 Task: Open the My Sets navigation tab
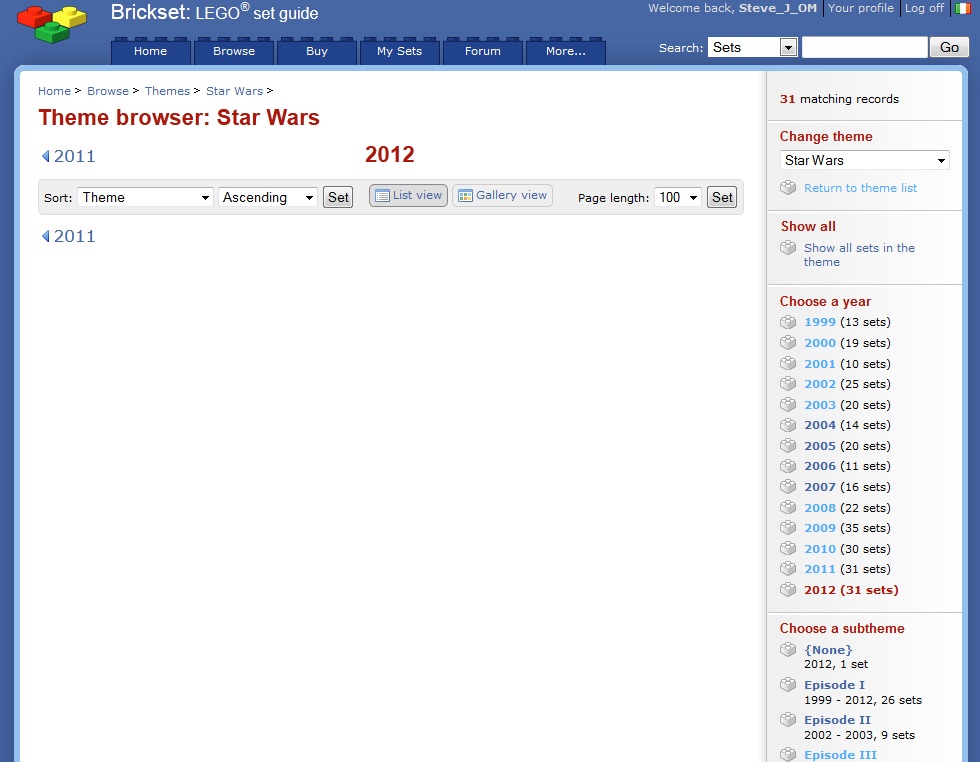pyautogui.click(x=399, y=51)
